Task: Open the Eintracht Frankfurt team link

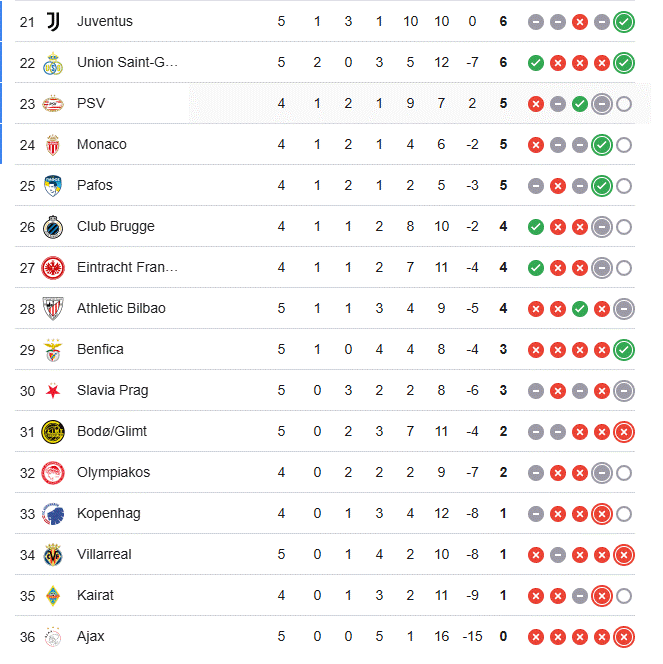Action: tap(127, 267)
